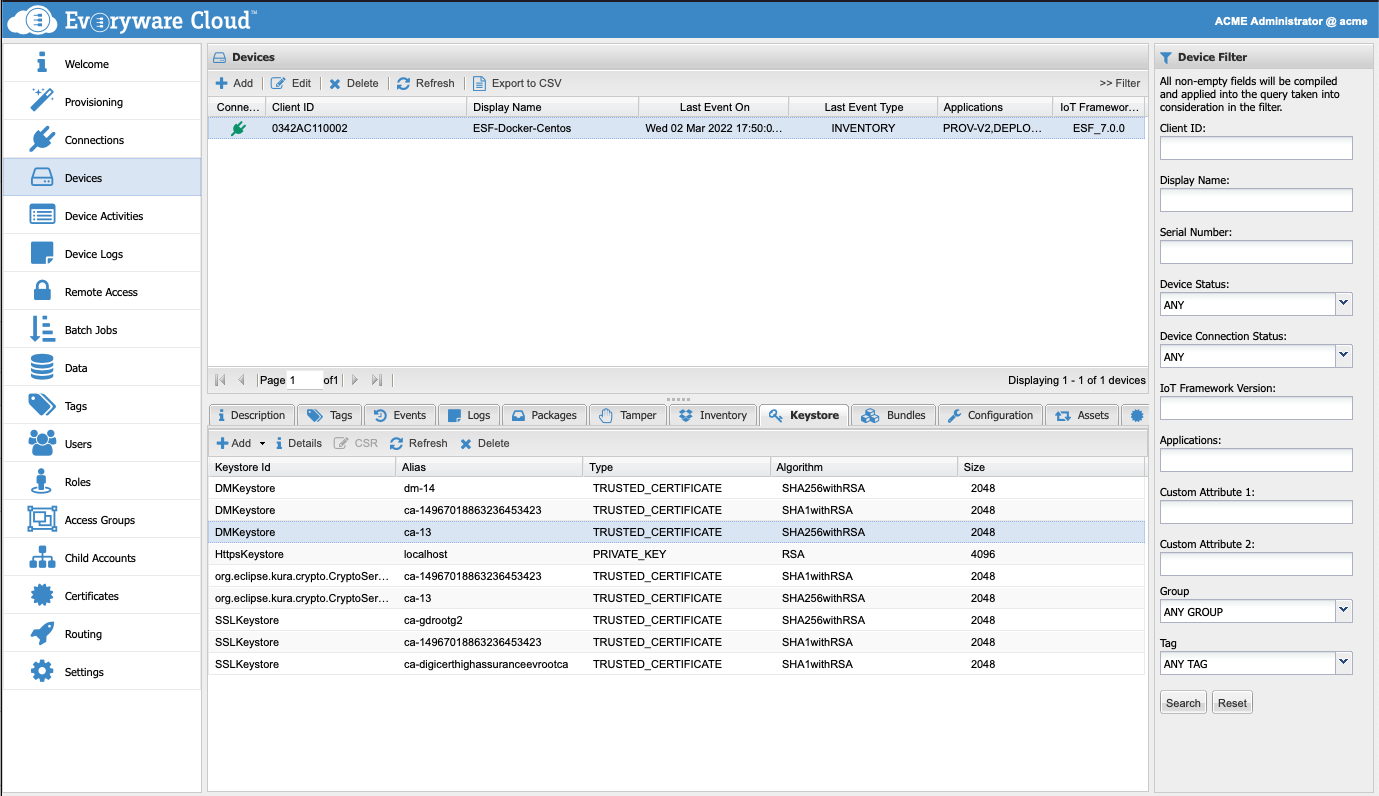
Task: Switch to the Description tab
Action: [252, 415]
